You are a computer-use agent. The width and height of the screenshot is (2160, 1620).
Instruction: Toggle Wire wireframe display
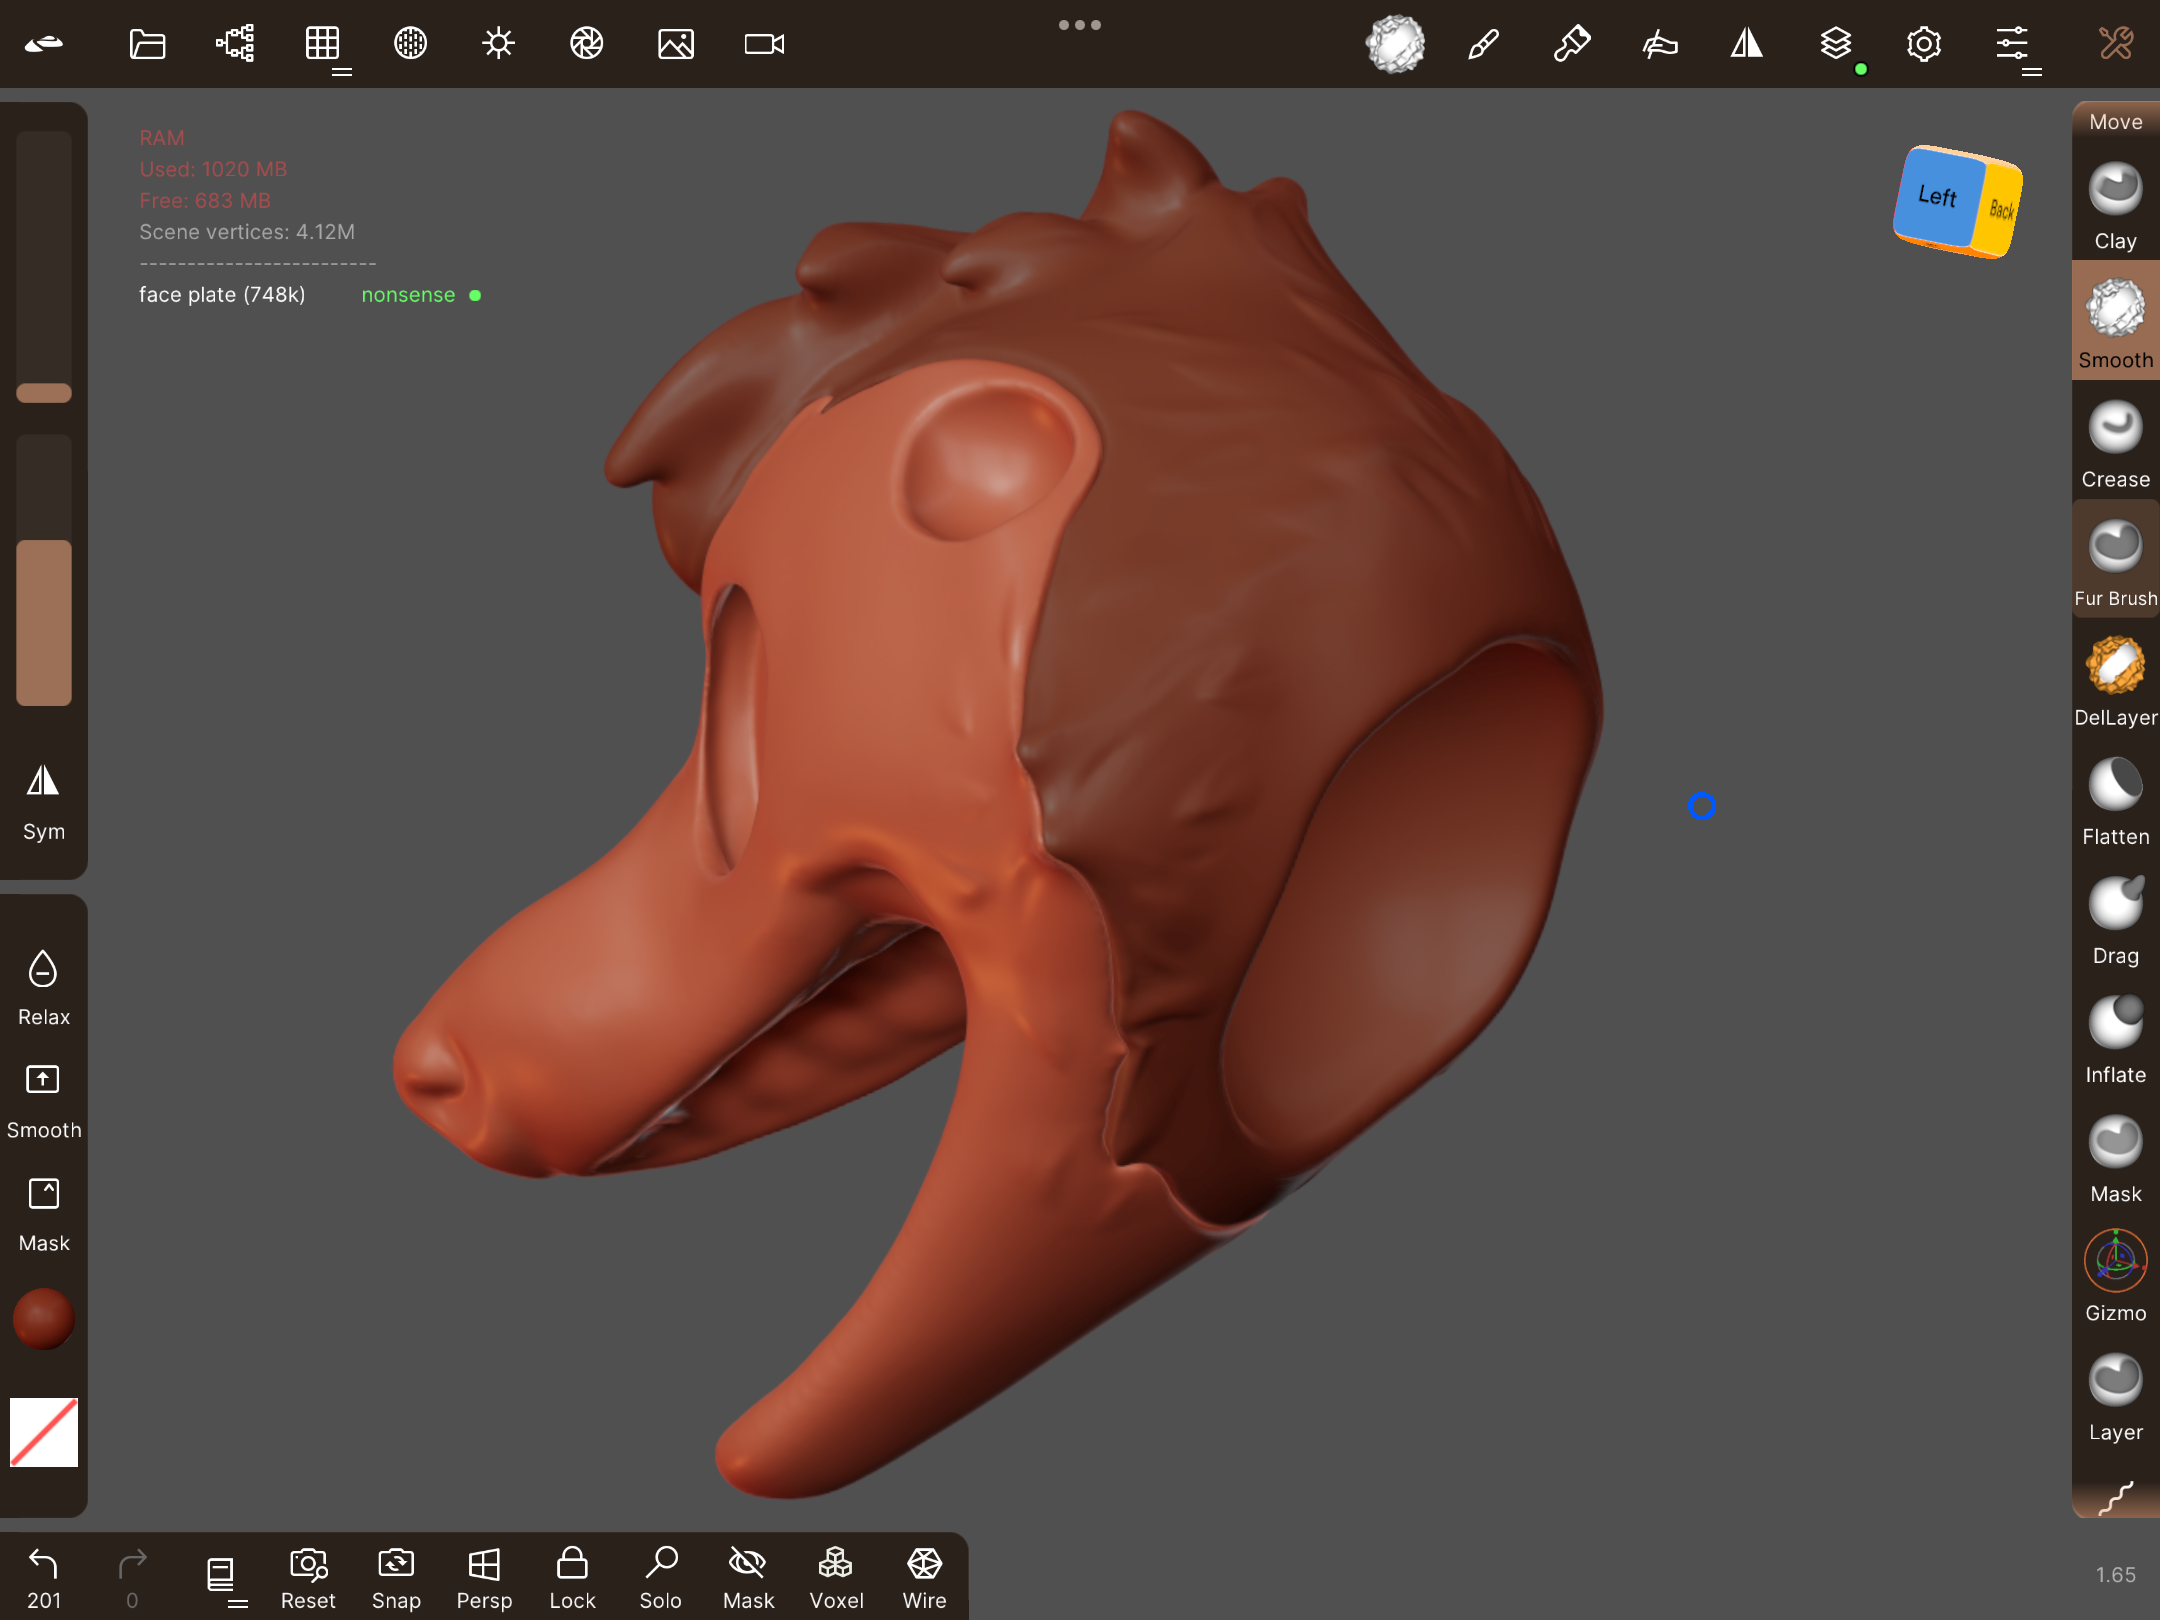coord(924,1578)
